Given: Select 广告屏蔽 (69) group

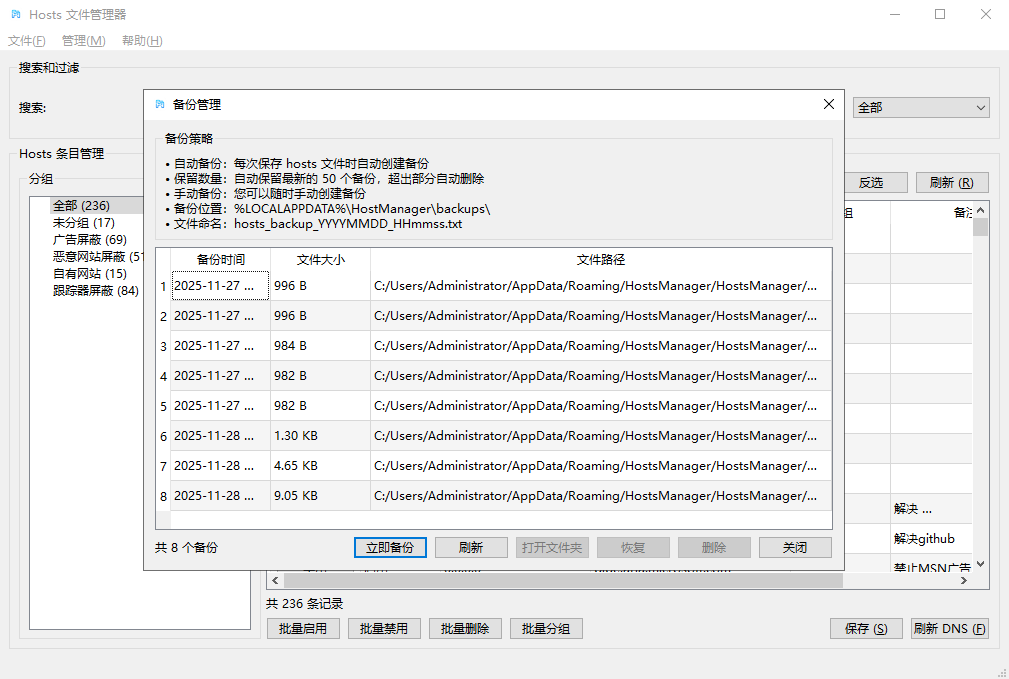Looking at the screenshot, I should [90, 240].
